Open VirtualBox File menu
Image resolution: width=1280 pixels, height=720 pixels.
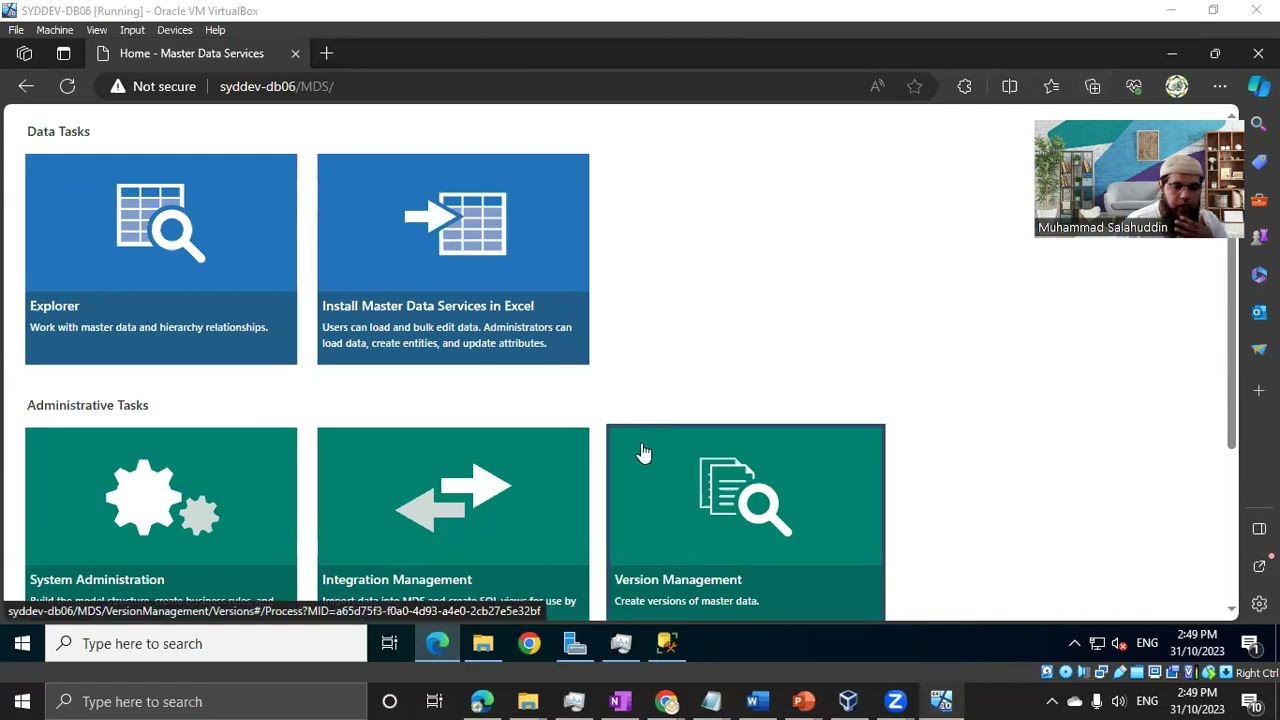click(x=16, y=30)
